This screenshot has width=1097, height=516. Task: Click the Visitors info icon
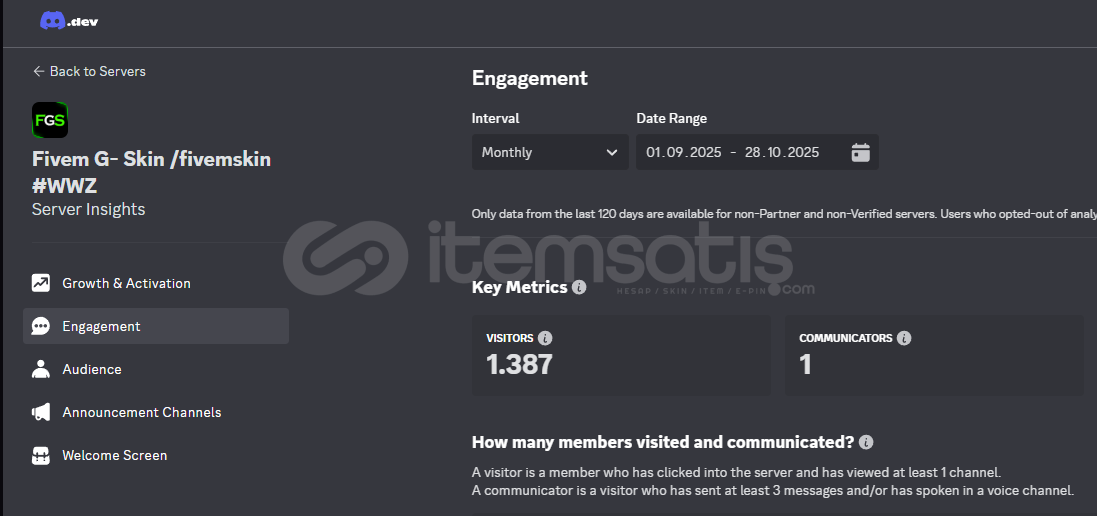pyautogui.click(x=545, y=338)
